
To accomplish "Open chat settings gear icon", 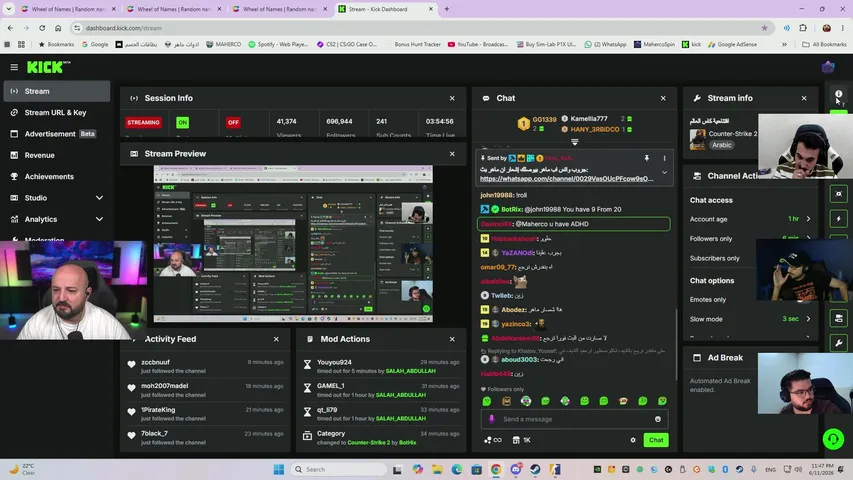I will point(633,440).
